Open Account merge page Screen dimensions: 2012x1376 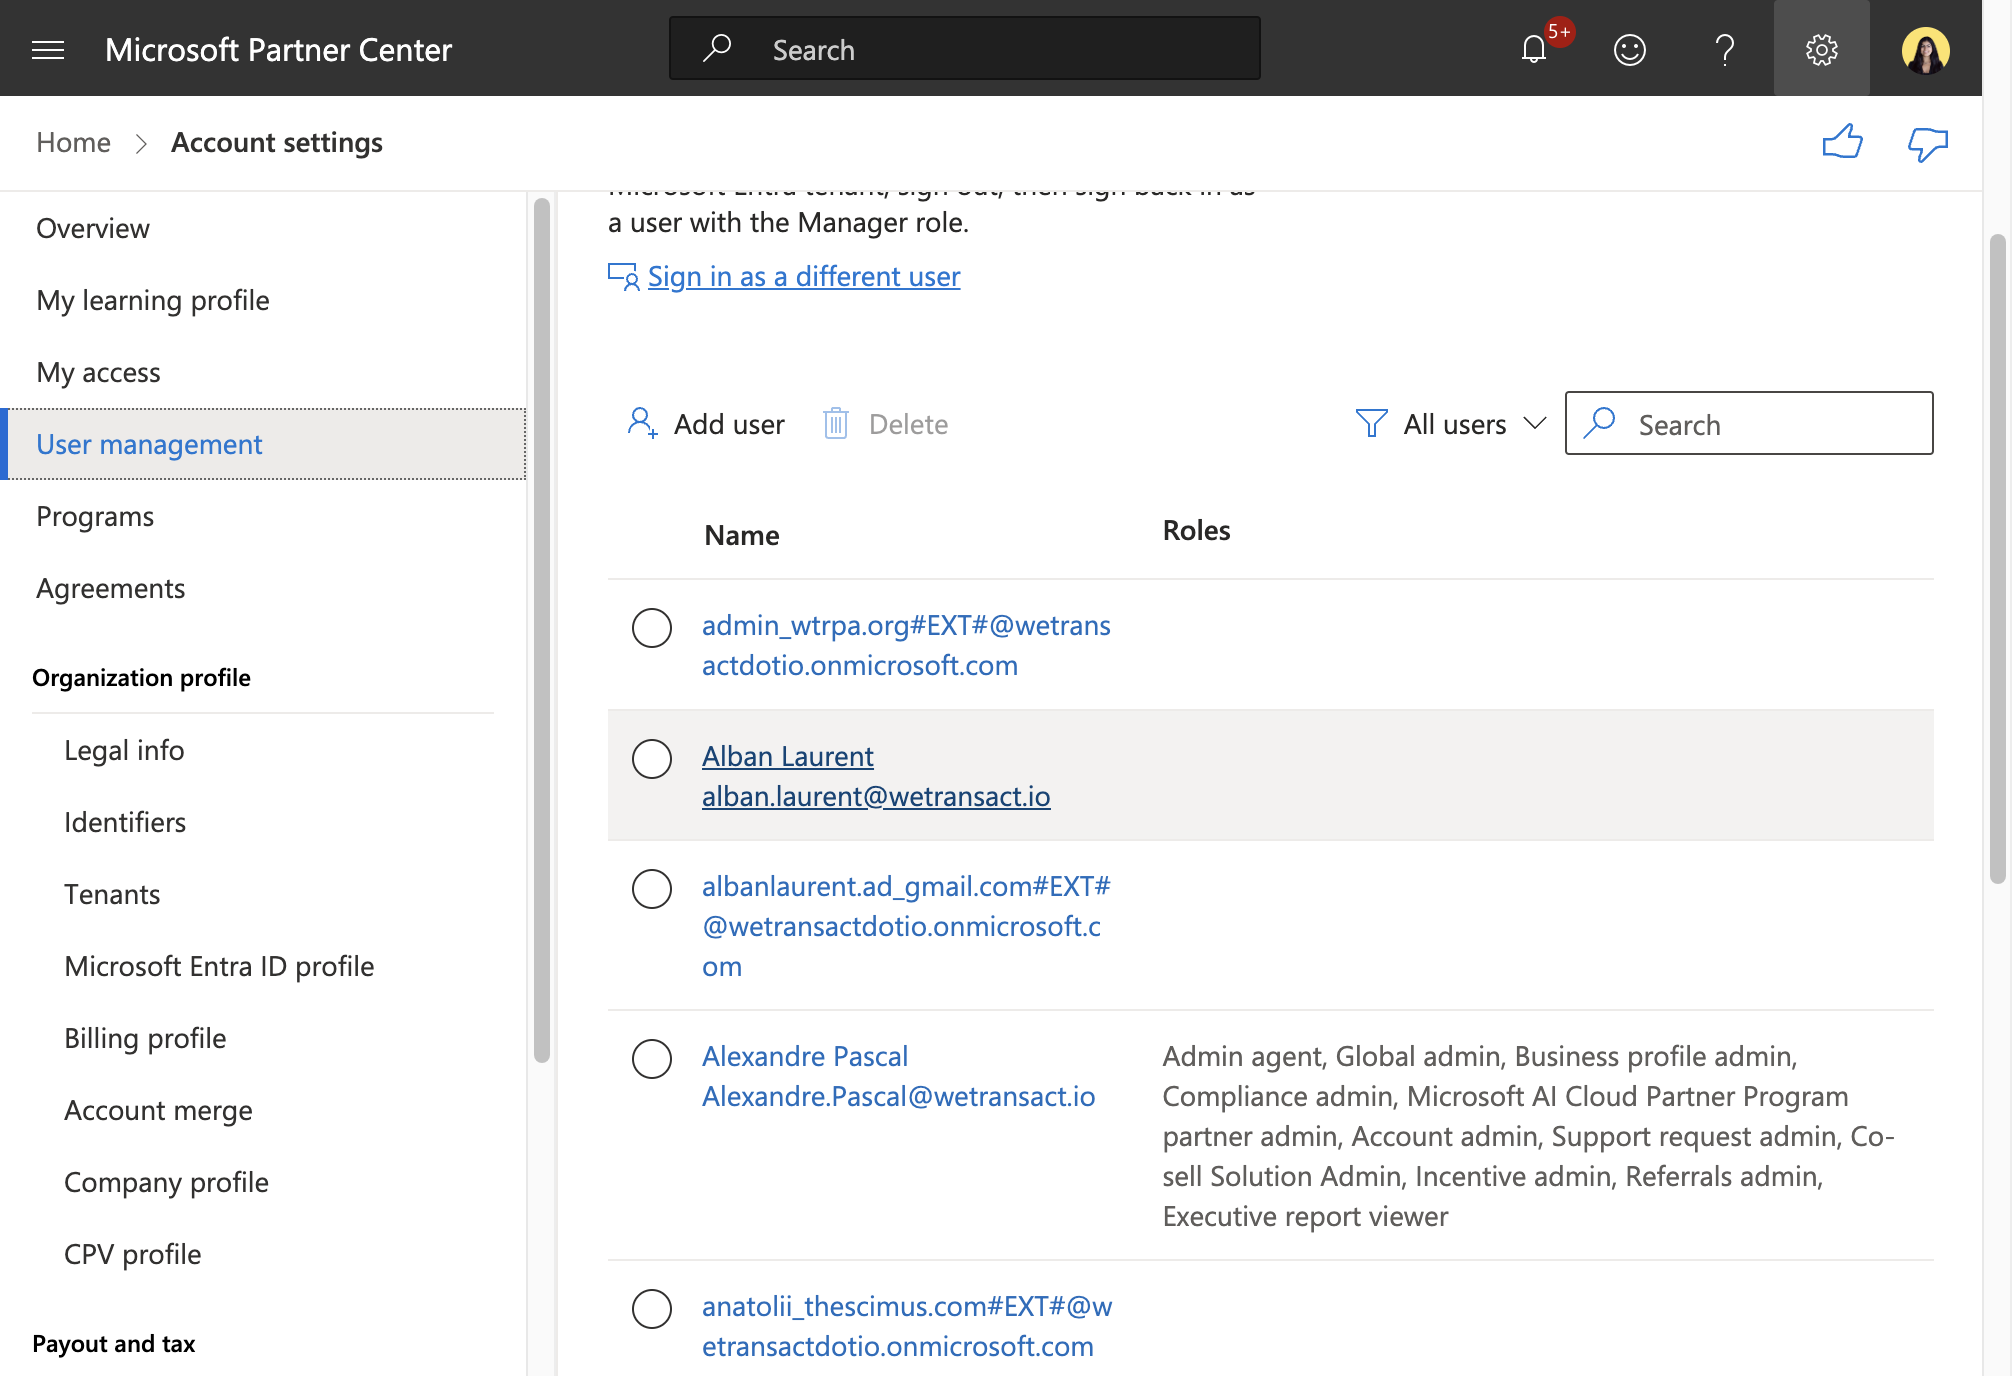[158, 1110]
